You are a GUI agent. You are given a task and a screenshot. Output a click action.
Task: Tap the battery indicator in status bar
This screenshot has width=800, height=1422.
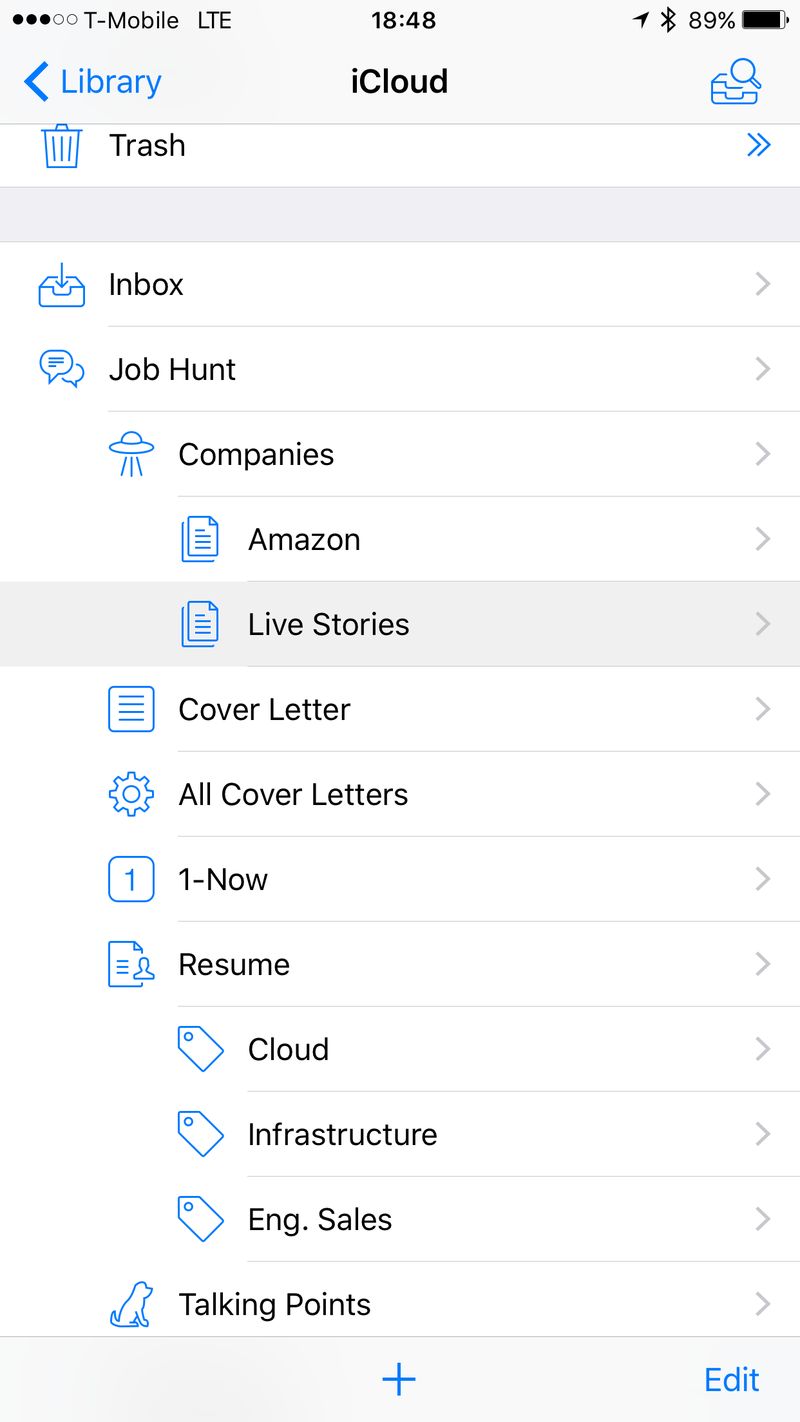click(x=765, y=20)
